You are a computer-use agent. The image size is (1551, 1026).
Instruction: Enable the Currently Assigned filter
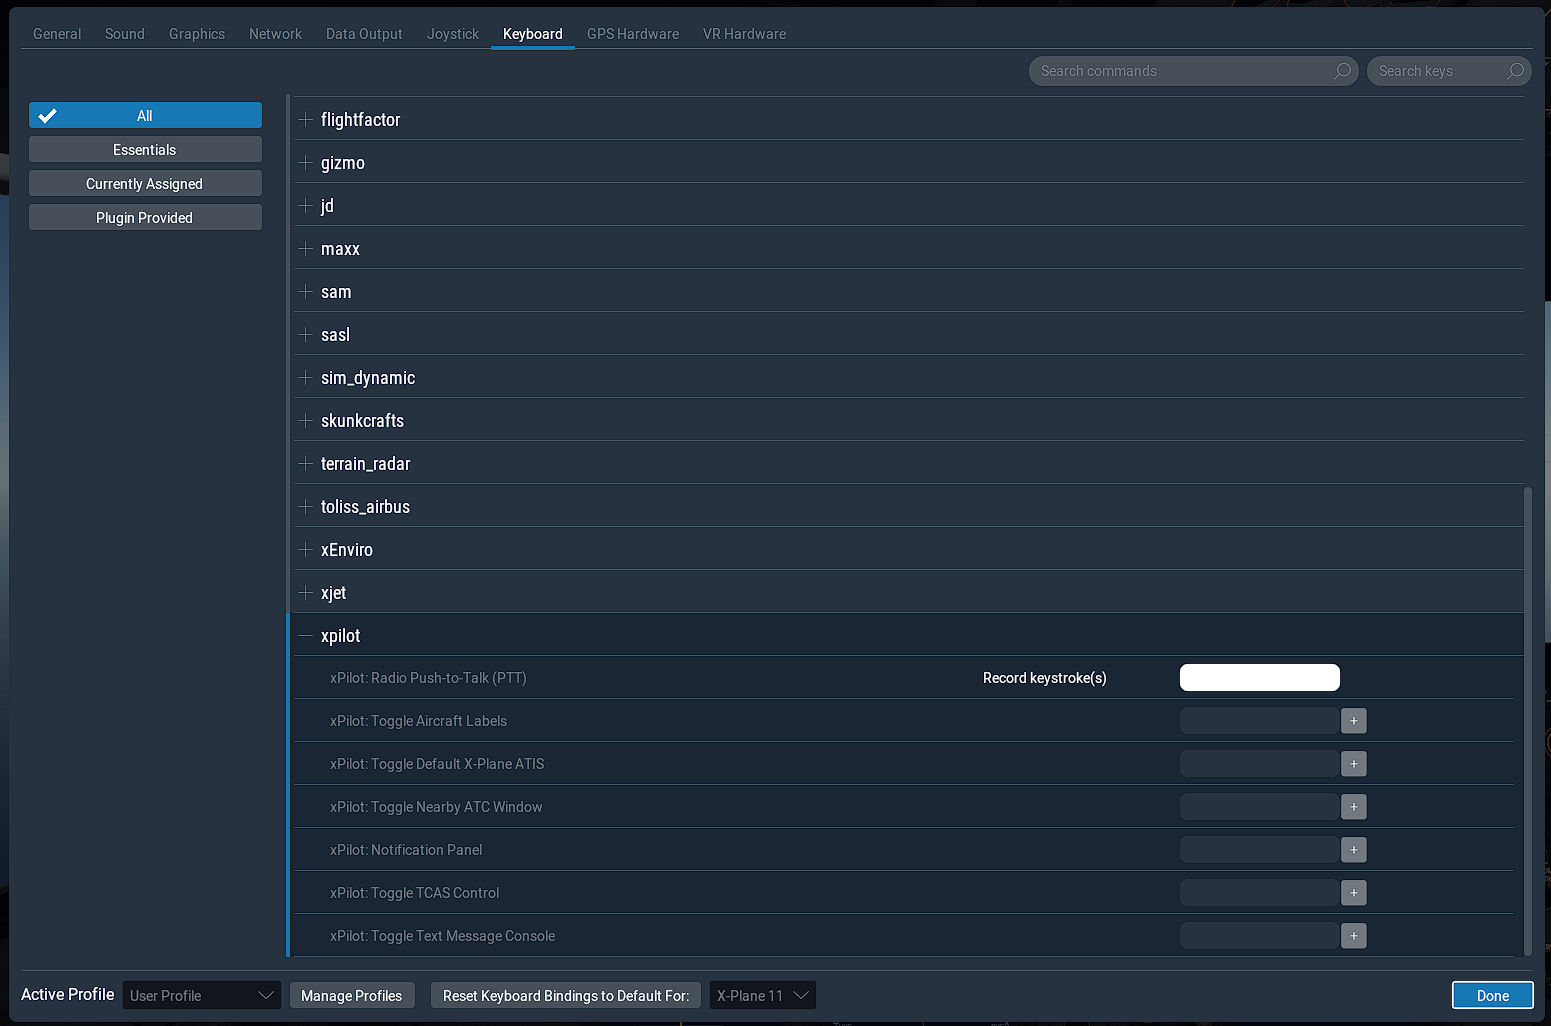pyautogui.click(x=145, y=183)
